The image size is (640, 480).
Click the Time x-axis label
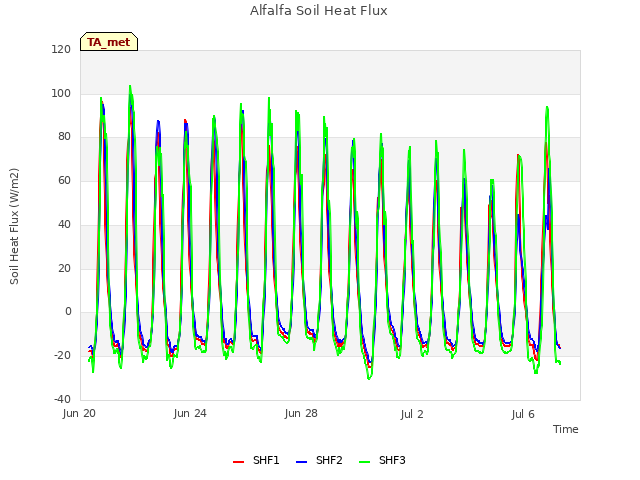[566, 429]
